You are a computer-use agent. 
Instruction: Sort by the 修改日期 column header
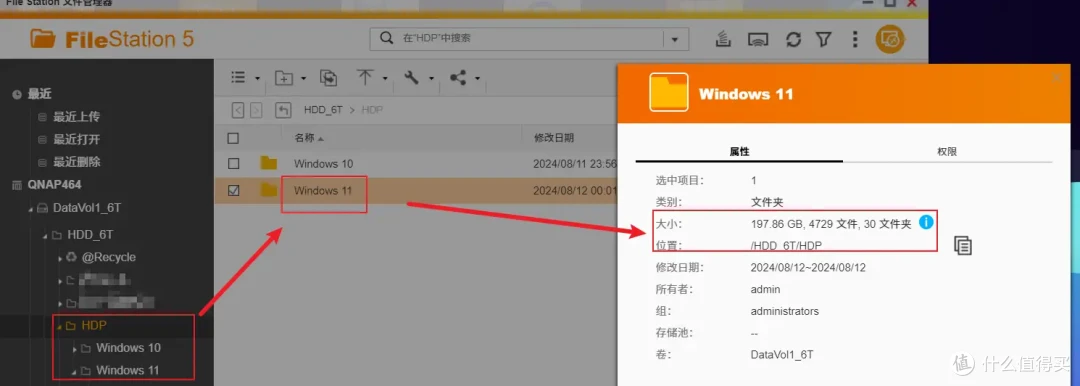click(x=554, y=138)
